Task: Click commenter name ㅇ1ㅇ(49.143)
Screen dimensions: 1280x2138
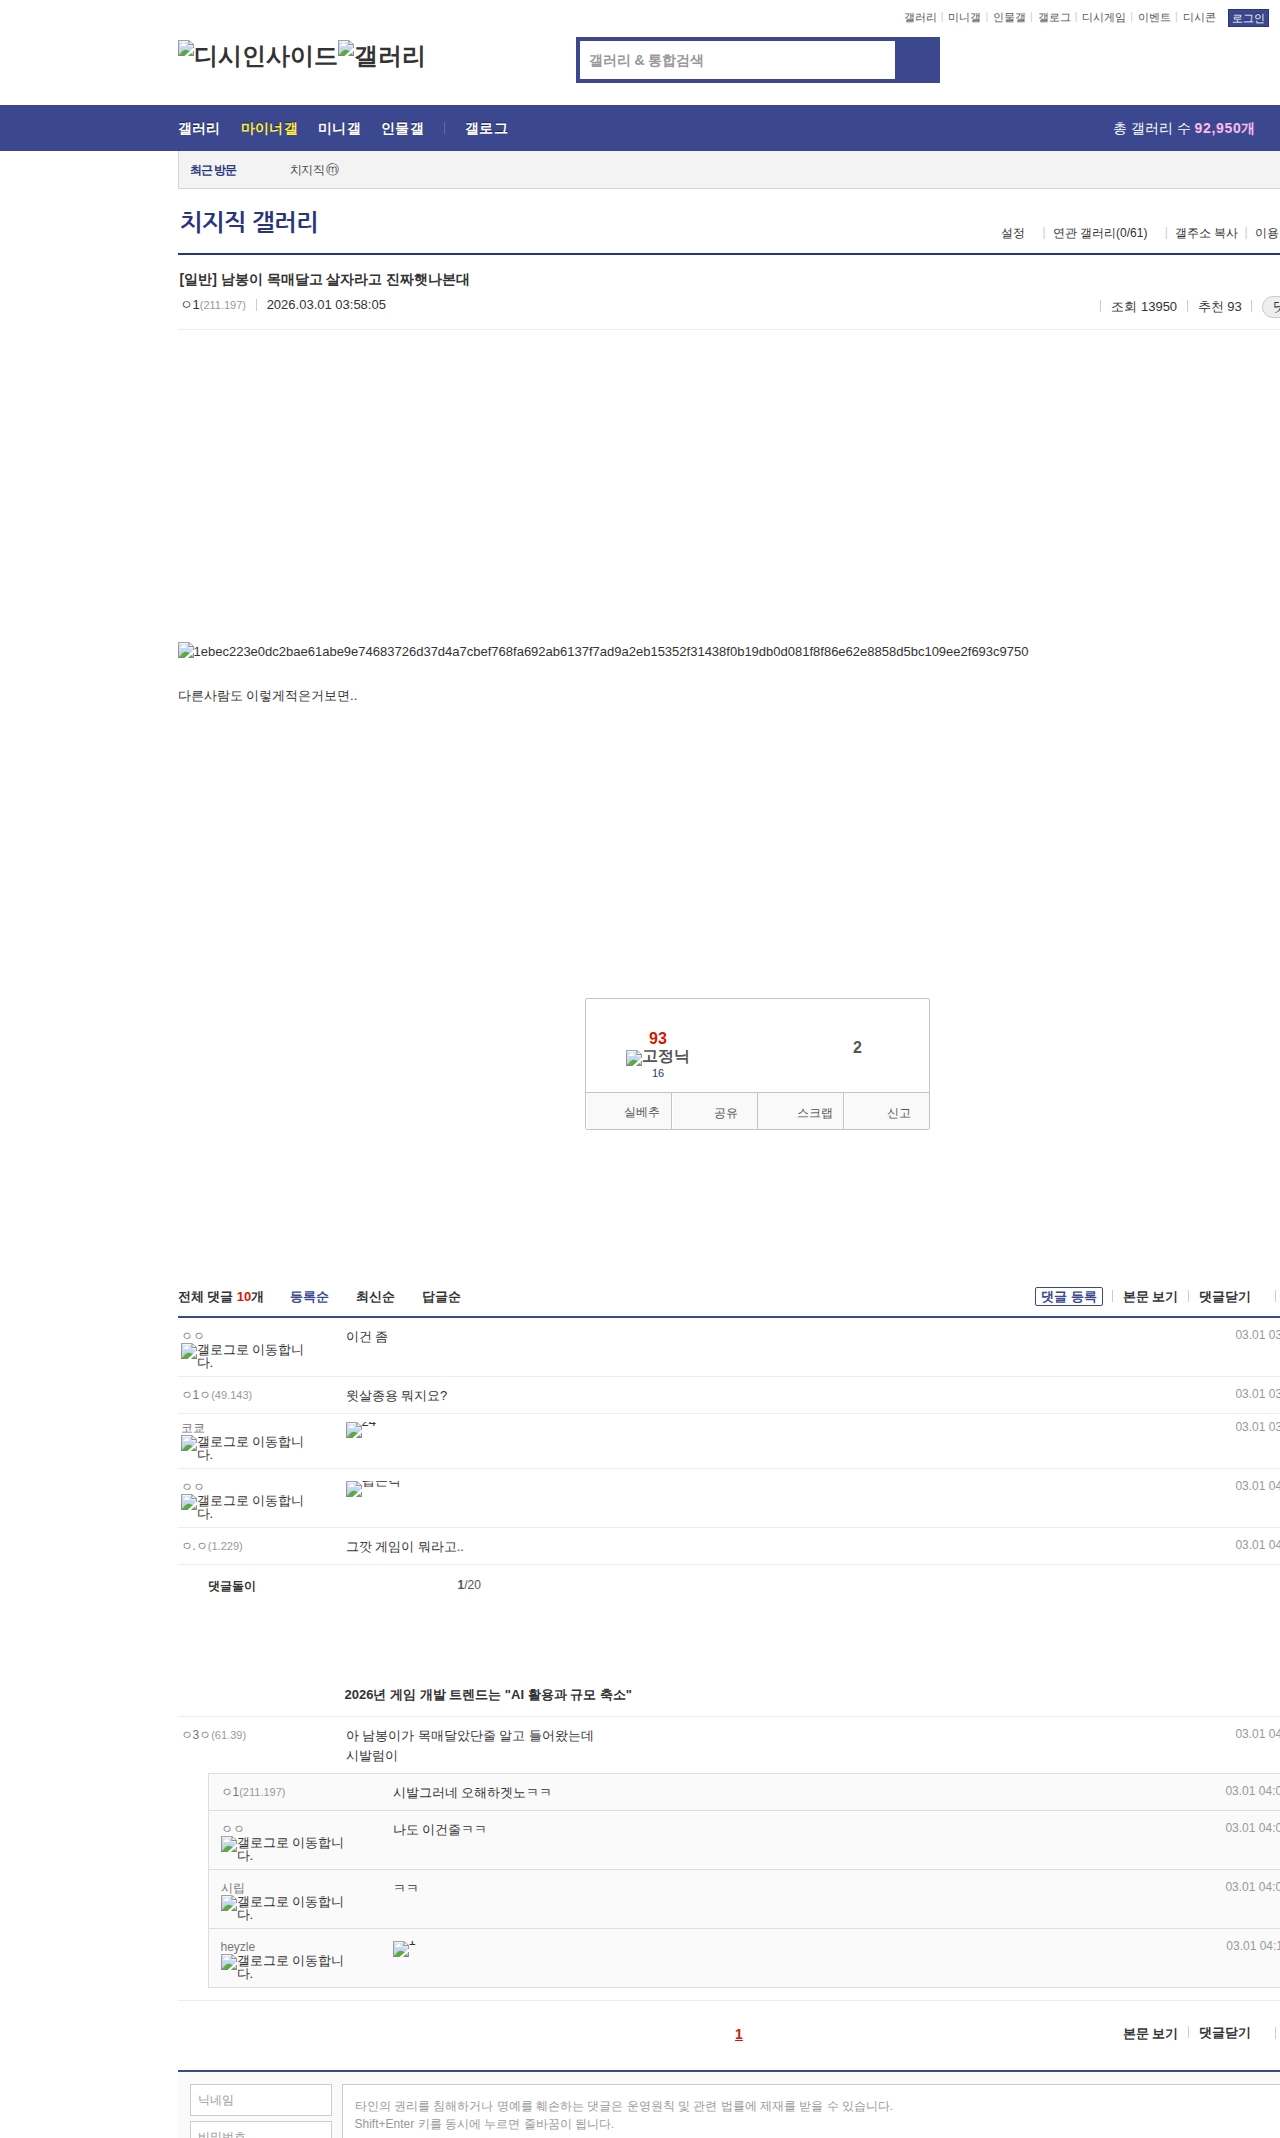Action: click(217, 1395)
